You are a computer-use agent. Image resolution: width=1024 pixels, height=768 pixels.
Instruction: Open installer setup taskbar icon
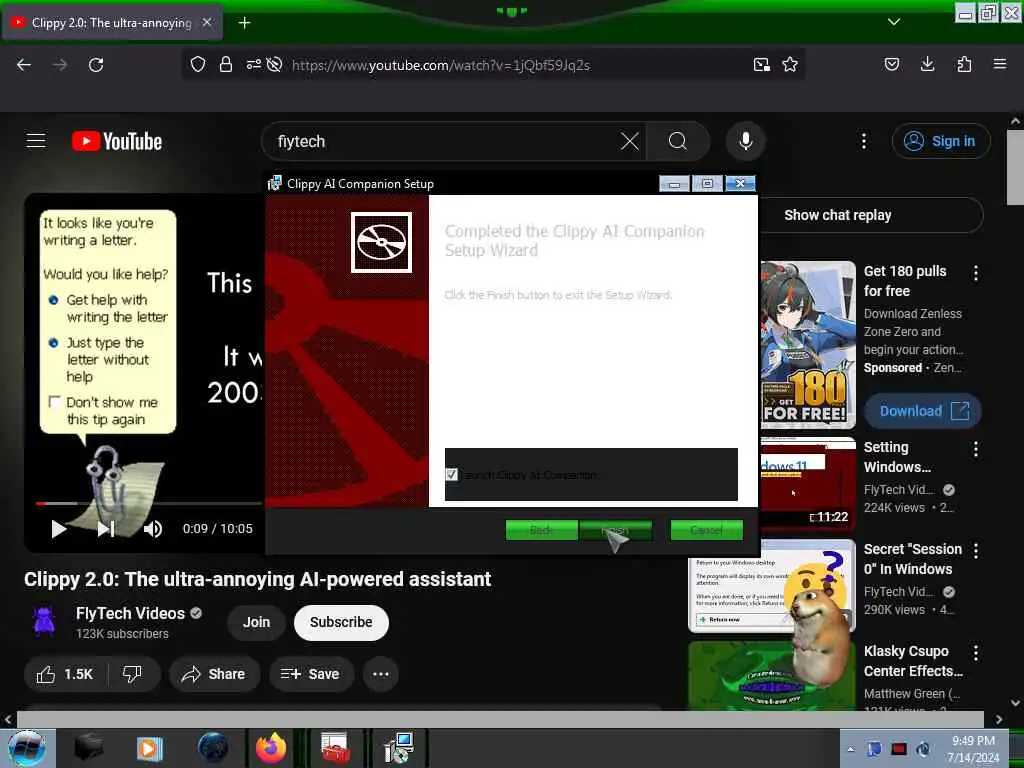pos(398,748)
